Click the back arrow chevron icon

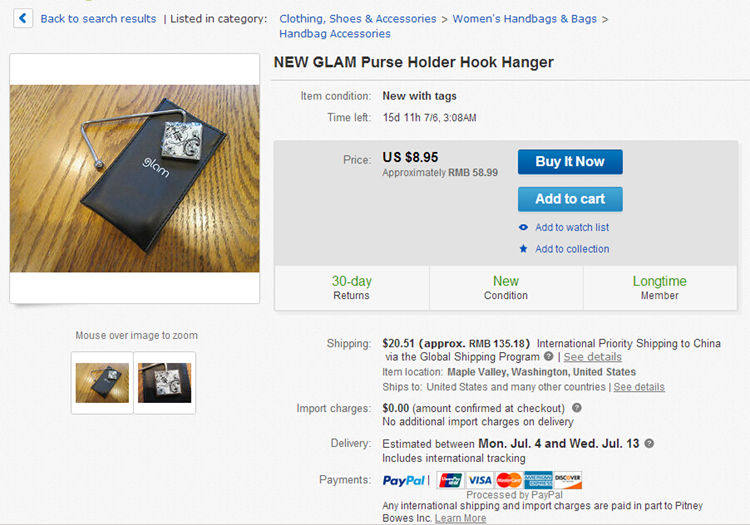[x=22, y=19]
